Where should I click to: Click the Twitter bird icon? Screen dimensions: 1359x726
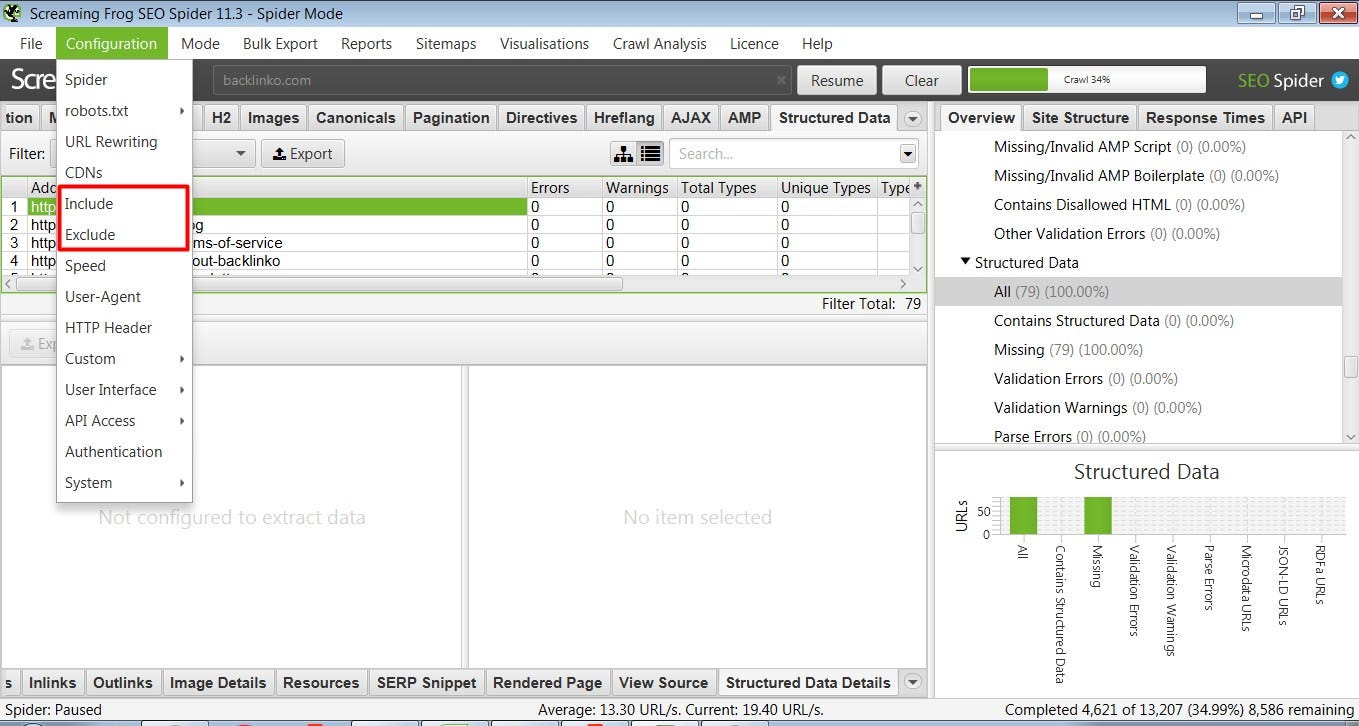pos(1340,81)
